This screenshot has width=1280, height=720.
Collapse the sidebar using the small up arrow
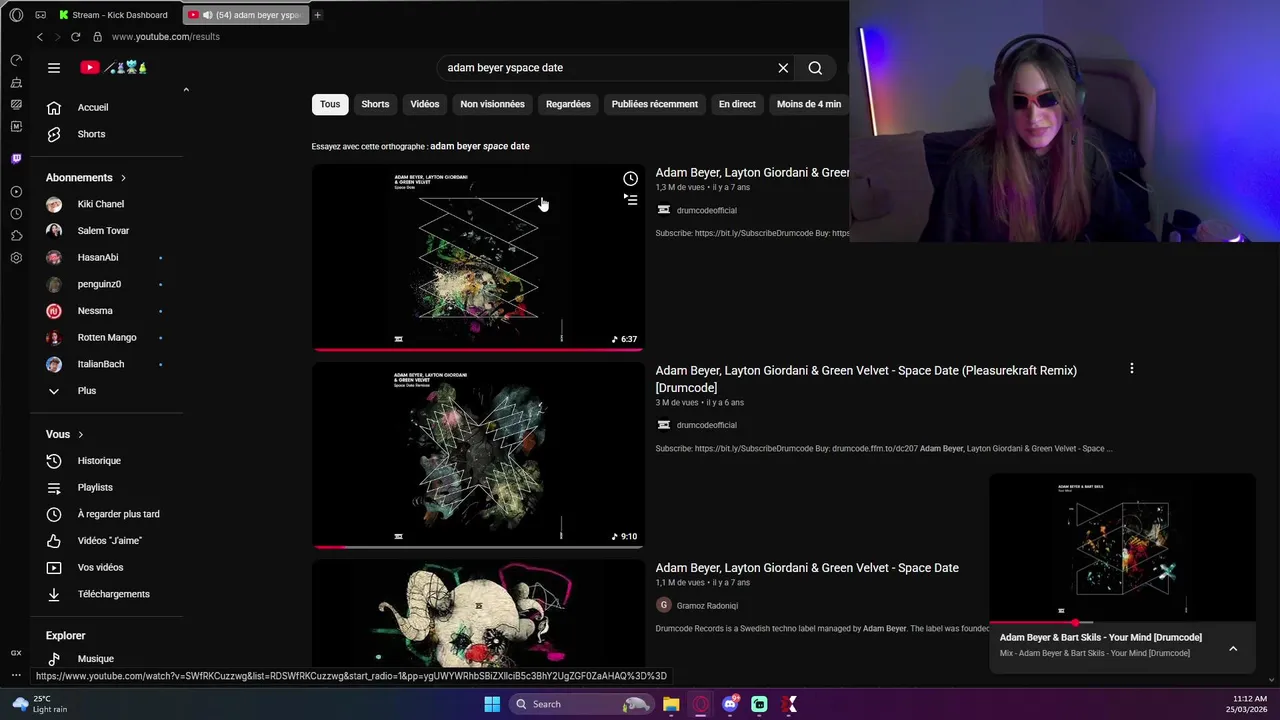coord(186,90)
